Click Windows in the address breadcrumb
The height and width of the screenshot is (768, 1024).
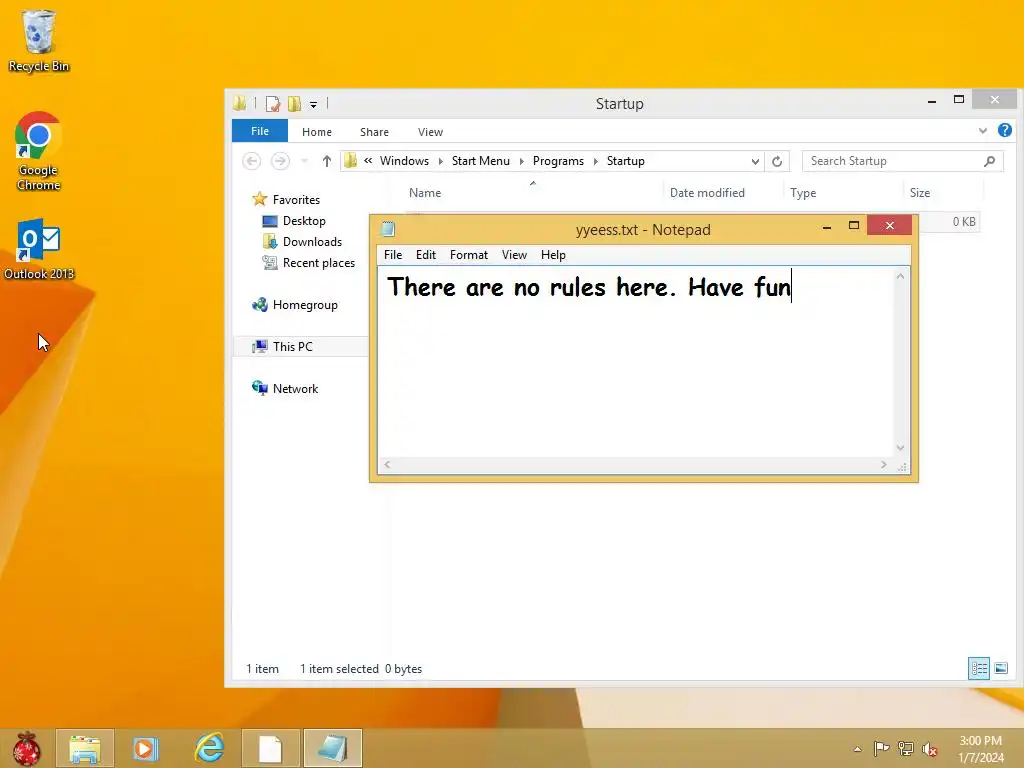pyautogui.click(x=404, y=161)
